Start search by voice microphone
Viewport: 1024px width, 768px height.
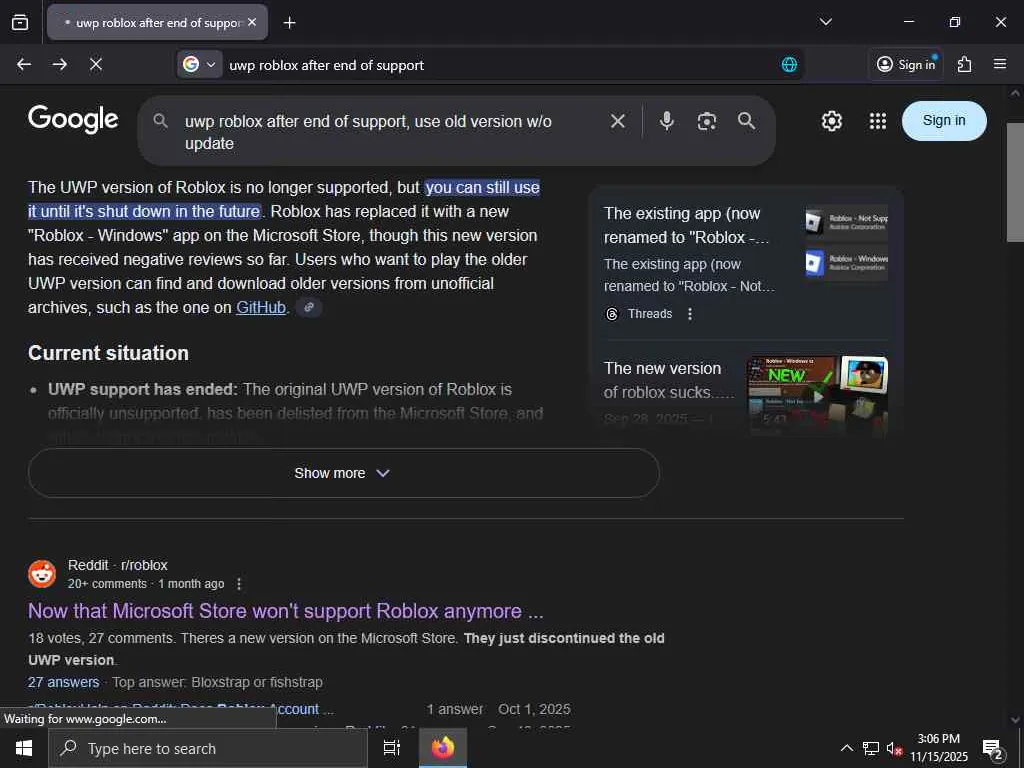(666, 121)
